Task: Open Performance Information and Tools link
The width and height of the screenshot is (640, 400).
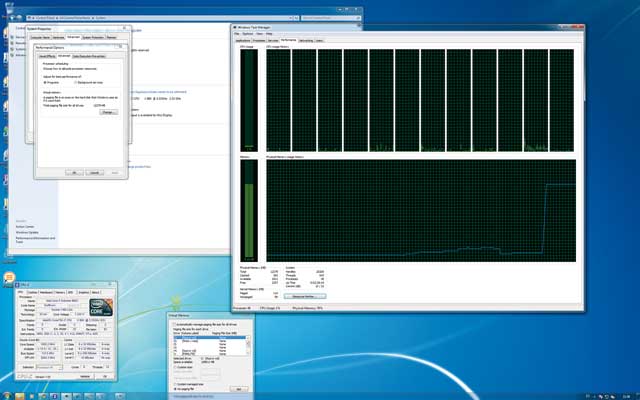Action: click(35, 240)
